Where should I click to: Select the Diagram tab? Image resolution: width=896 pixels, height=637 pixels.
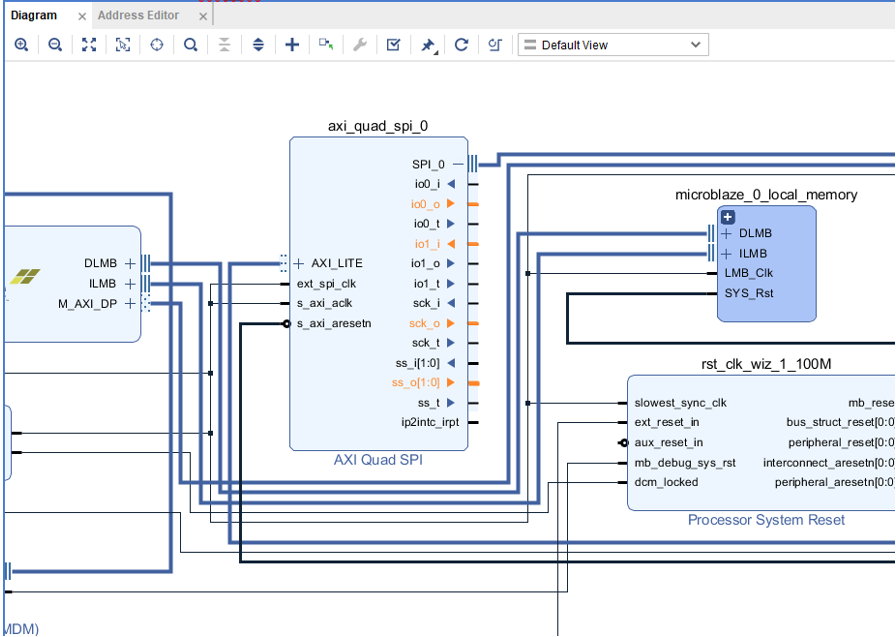point(33,15)
